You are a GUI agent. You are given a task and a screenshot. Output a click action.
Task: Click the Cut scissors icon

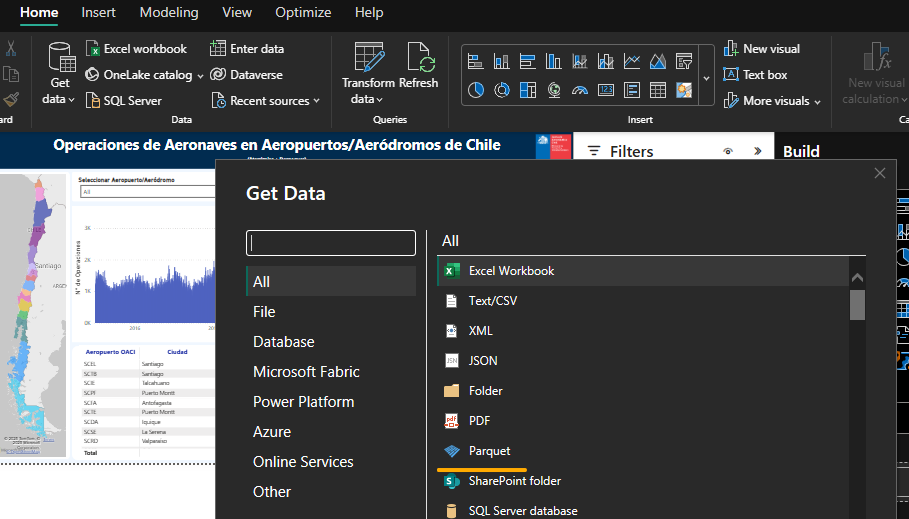point(10,49)
